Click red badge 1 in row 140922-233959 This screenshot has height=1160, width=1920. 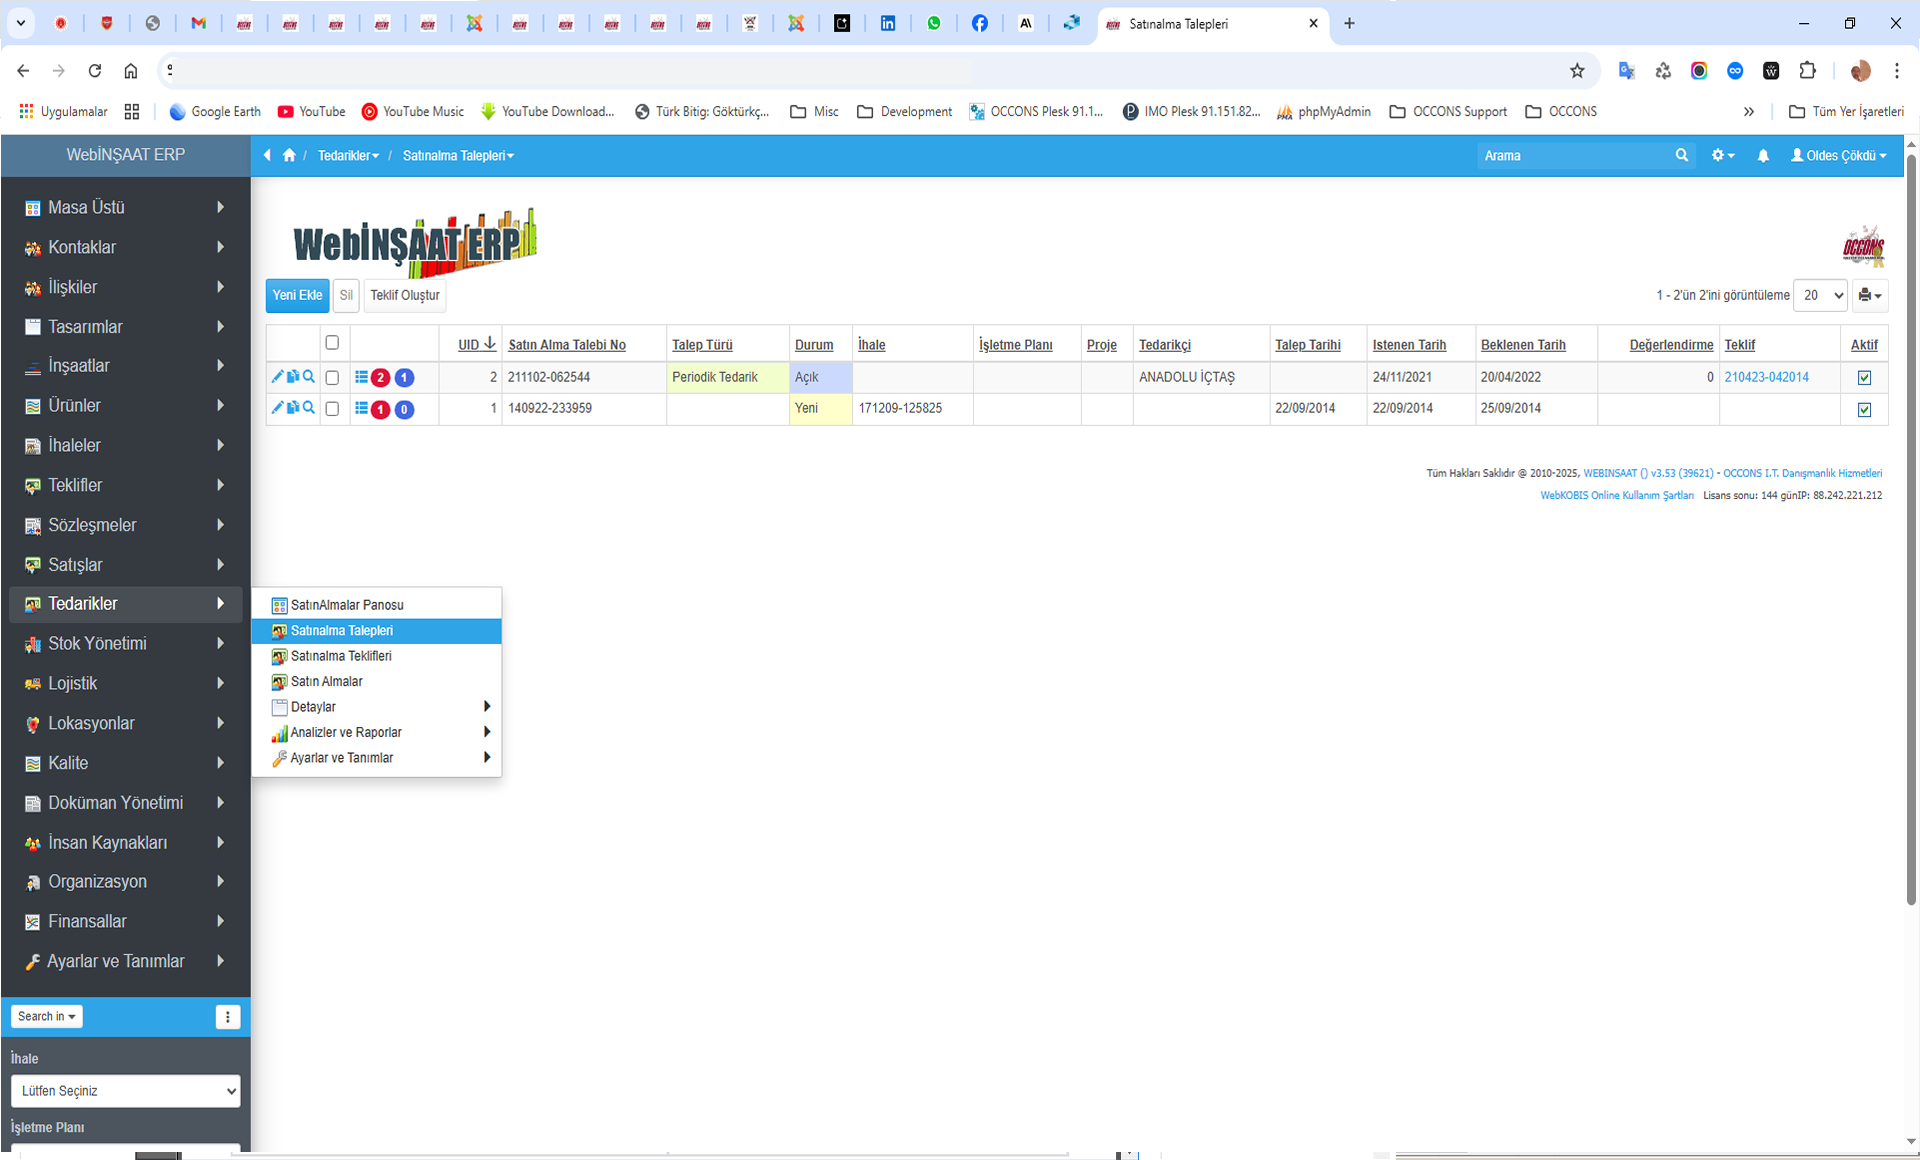[x=380, y=409]
